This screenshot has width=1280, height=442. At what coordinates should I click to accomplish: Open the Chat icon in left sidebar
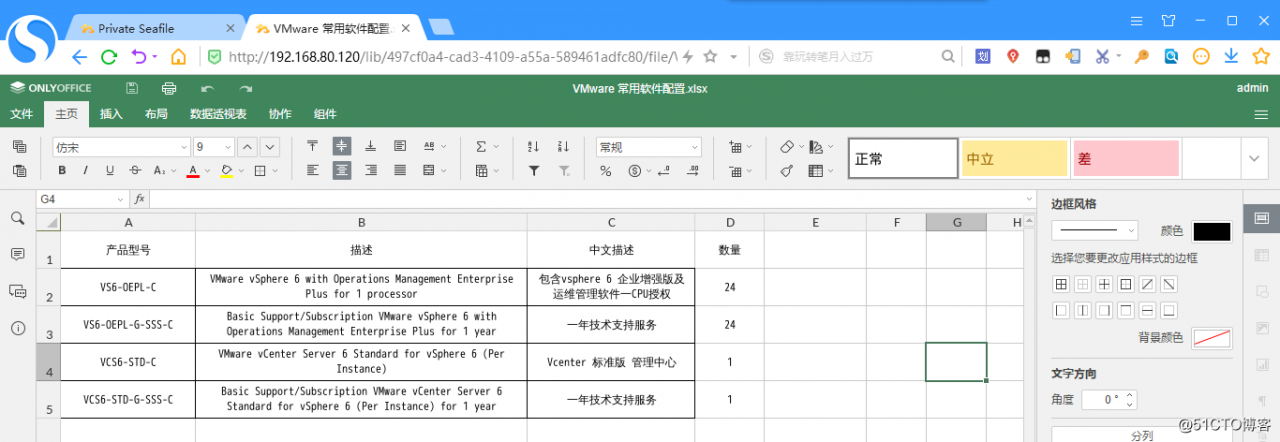[x=18, y=291]
